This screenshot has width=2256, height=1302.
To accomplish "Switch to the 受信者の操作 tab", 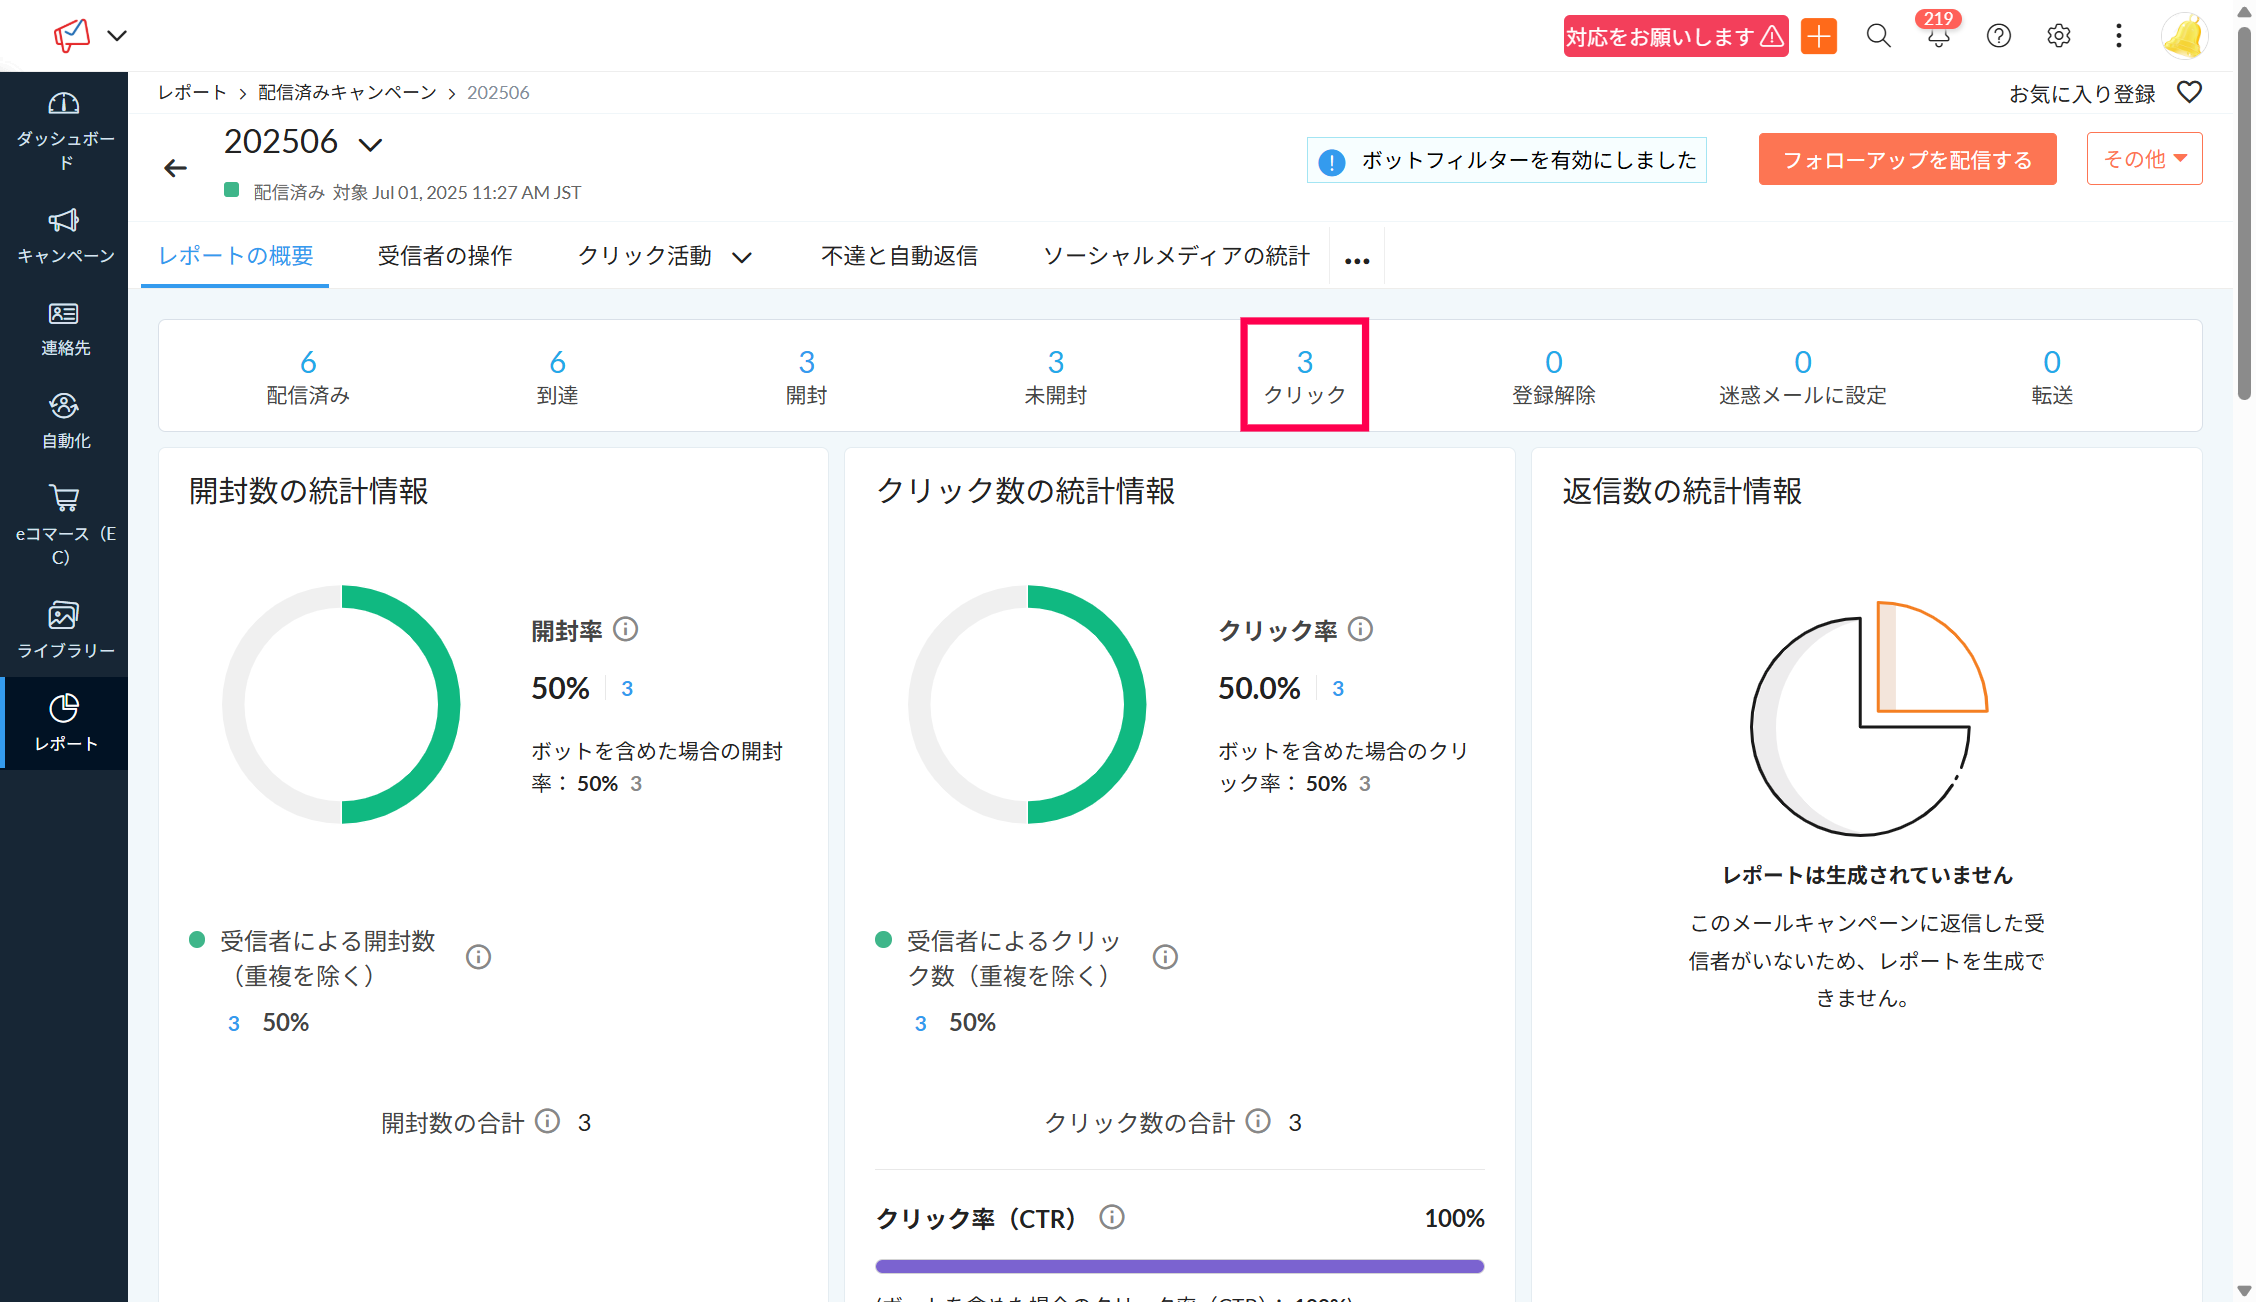I will (x=445, y=256).
